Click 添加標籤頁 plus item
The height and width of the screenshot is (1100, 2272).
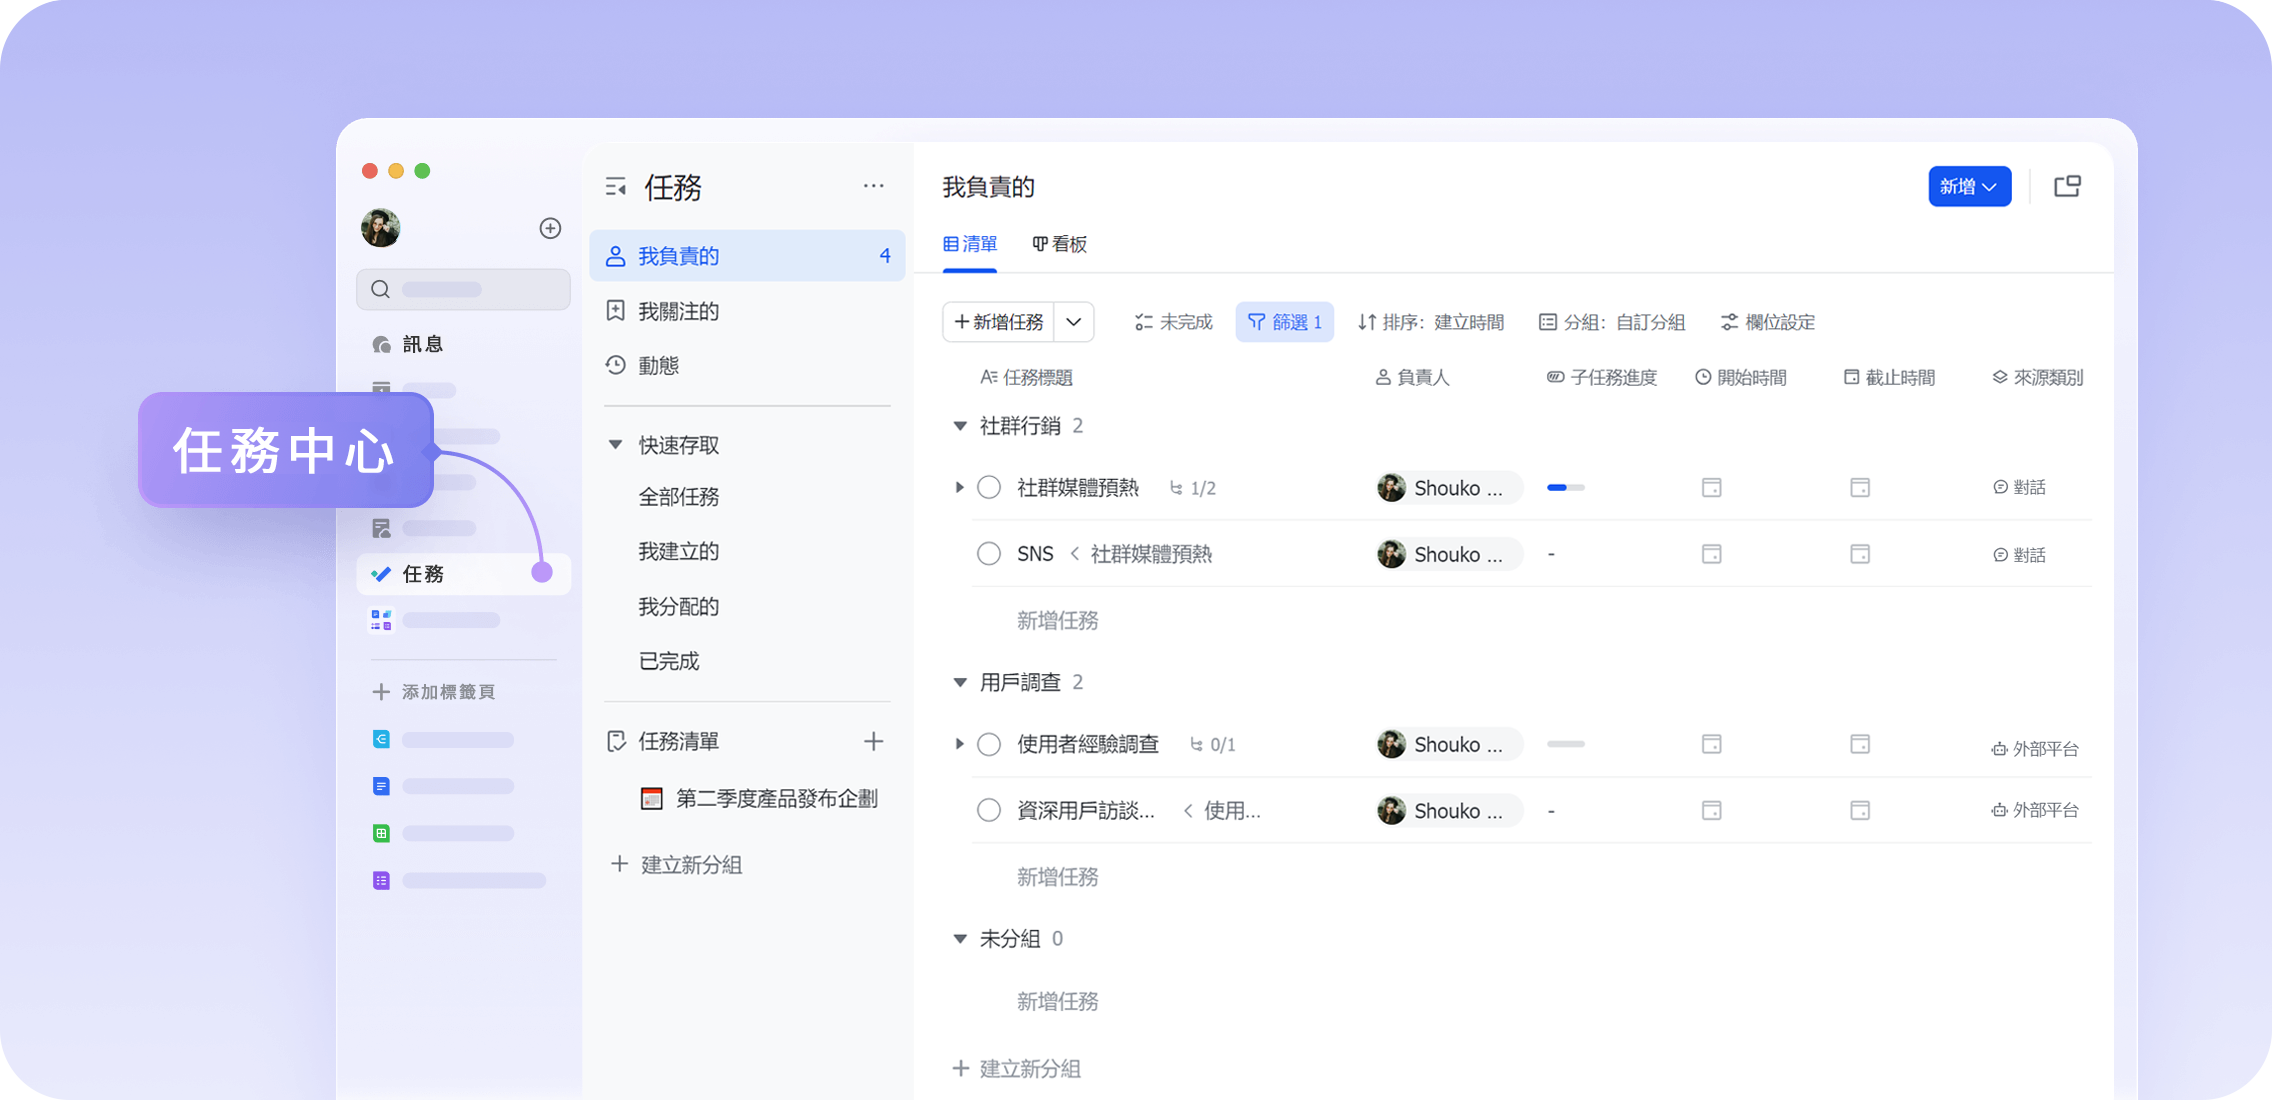click(x=434, y=692)
